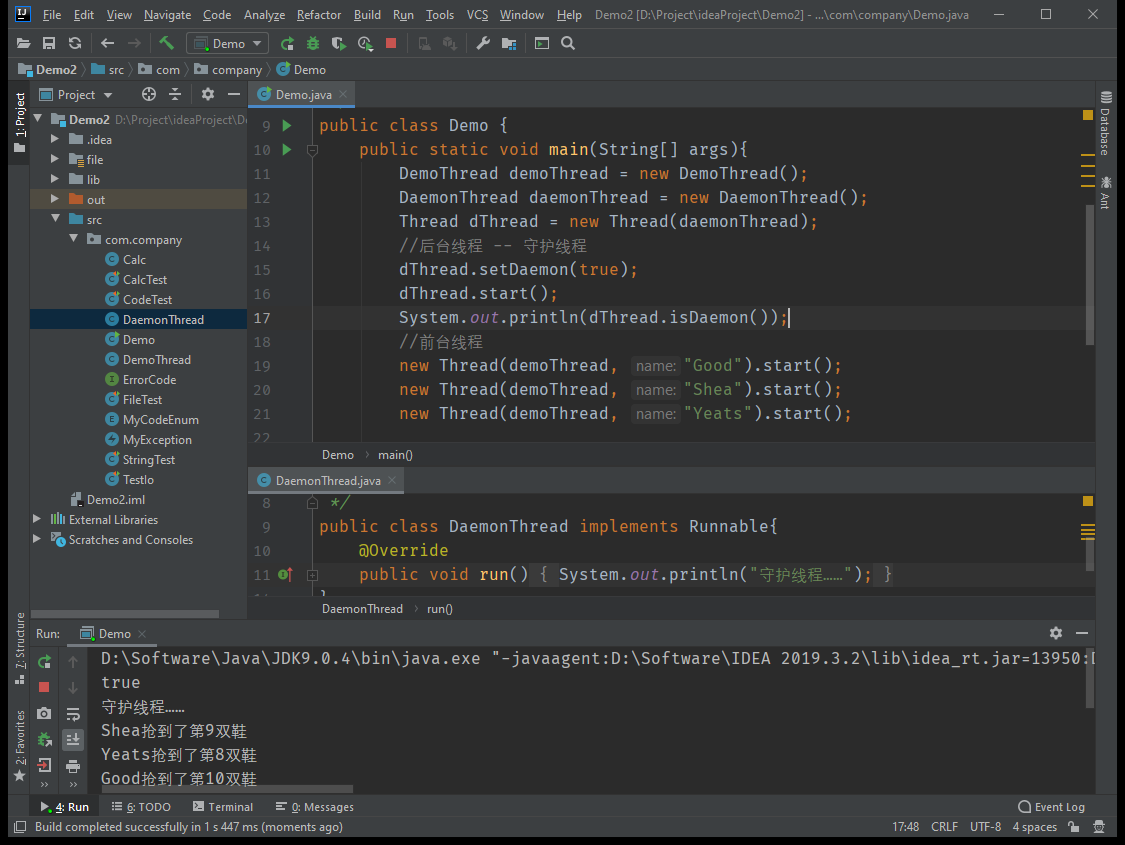Image resolution: width=1125 pixels, height=845 pixels.
Task: Toggle the Database tool window side tab
Action: (1105, 123)
